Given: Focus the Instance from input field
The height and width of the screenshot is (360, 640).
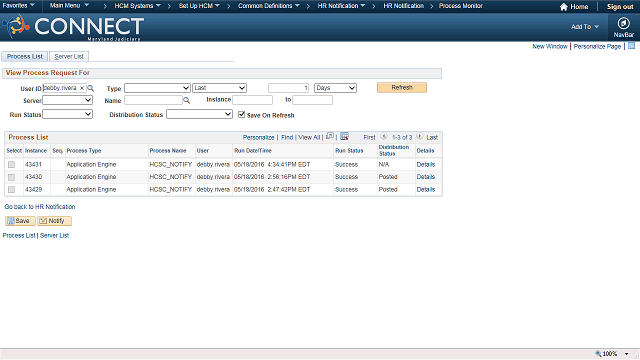Looking at the screenshot, I should tap(252, 100).
